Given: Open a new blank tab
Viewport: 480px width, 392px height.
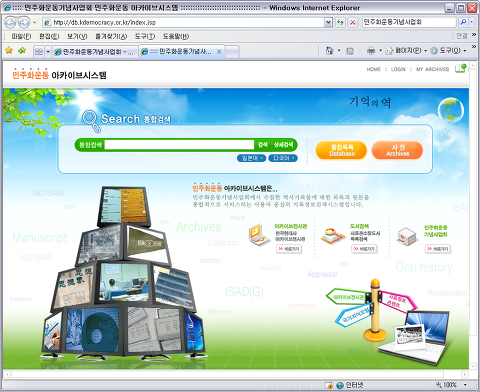Looking at the screenshot, I should [232, 52].
